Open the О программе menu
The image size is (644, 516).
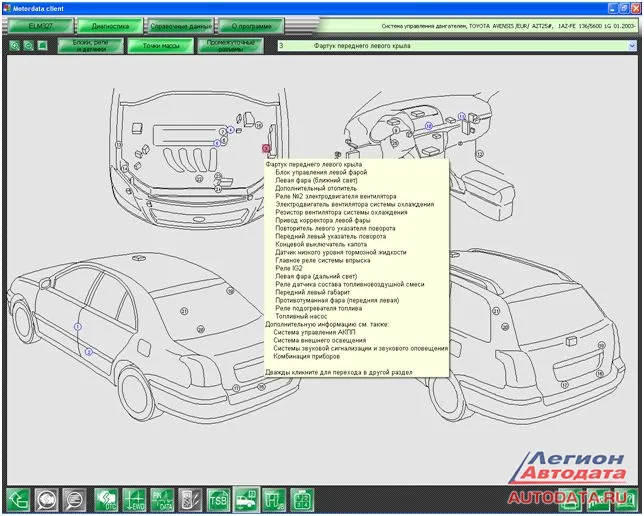(251, 26)
